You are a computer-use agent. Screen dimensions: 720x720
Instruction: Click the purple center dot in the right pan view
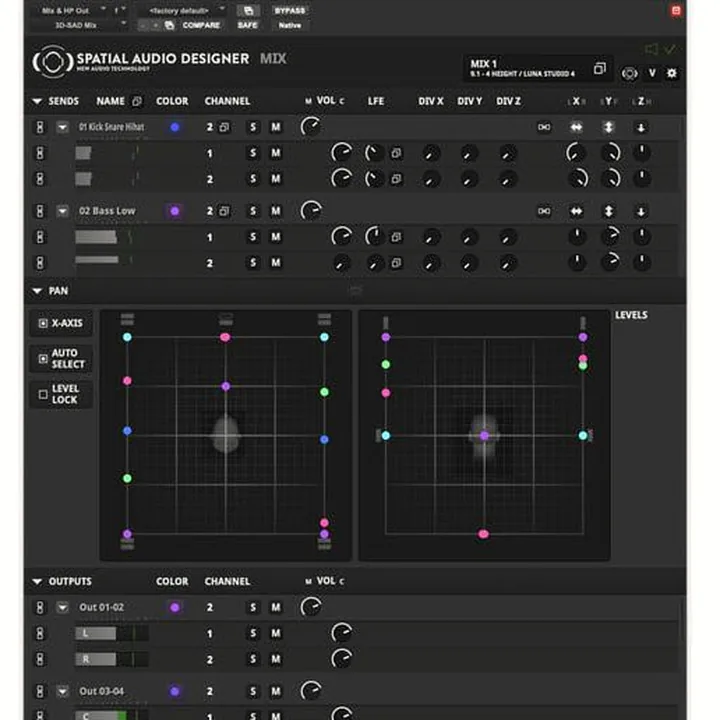pos(484,436)
